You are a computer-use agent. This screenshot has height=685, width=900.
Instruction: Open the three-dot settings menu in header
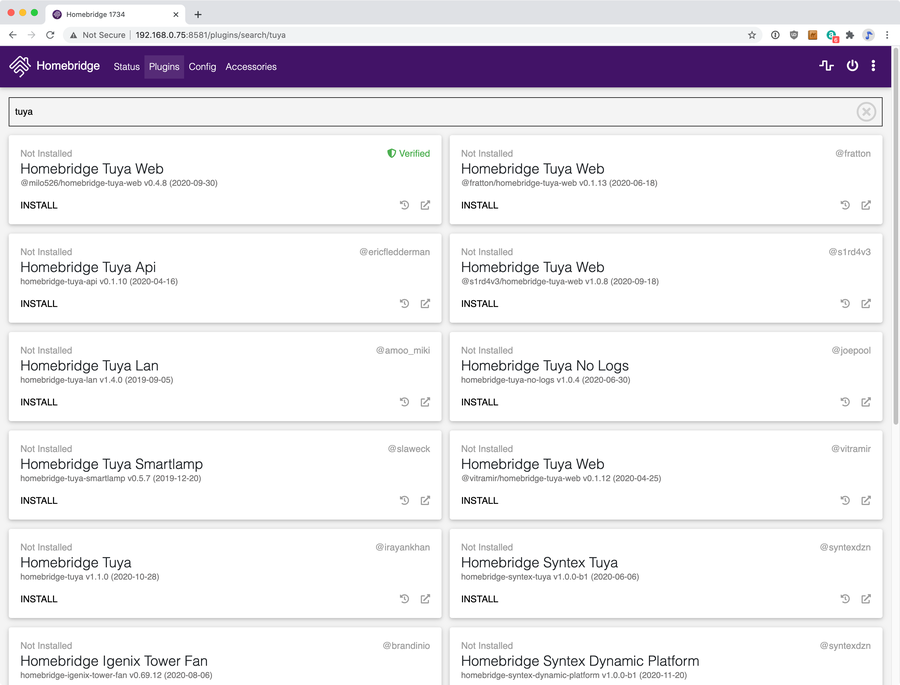[x=873, y=66]
